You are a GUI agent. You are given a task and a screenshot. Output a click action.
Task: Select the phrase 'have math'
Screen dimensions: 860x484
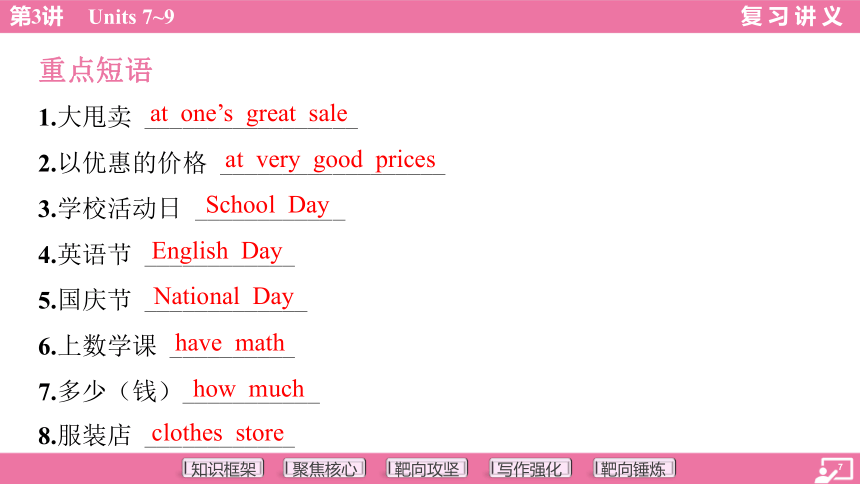tap(230, 343)
